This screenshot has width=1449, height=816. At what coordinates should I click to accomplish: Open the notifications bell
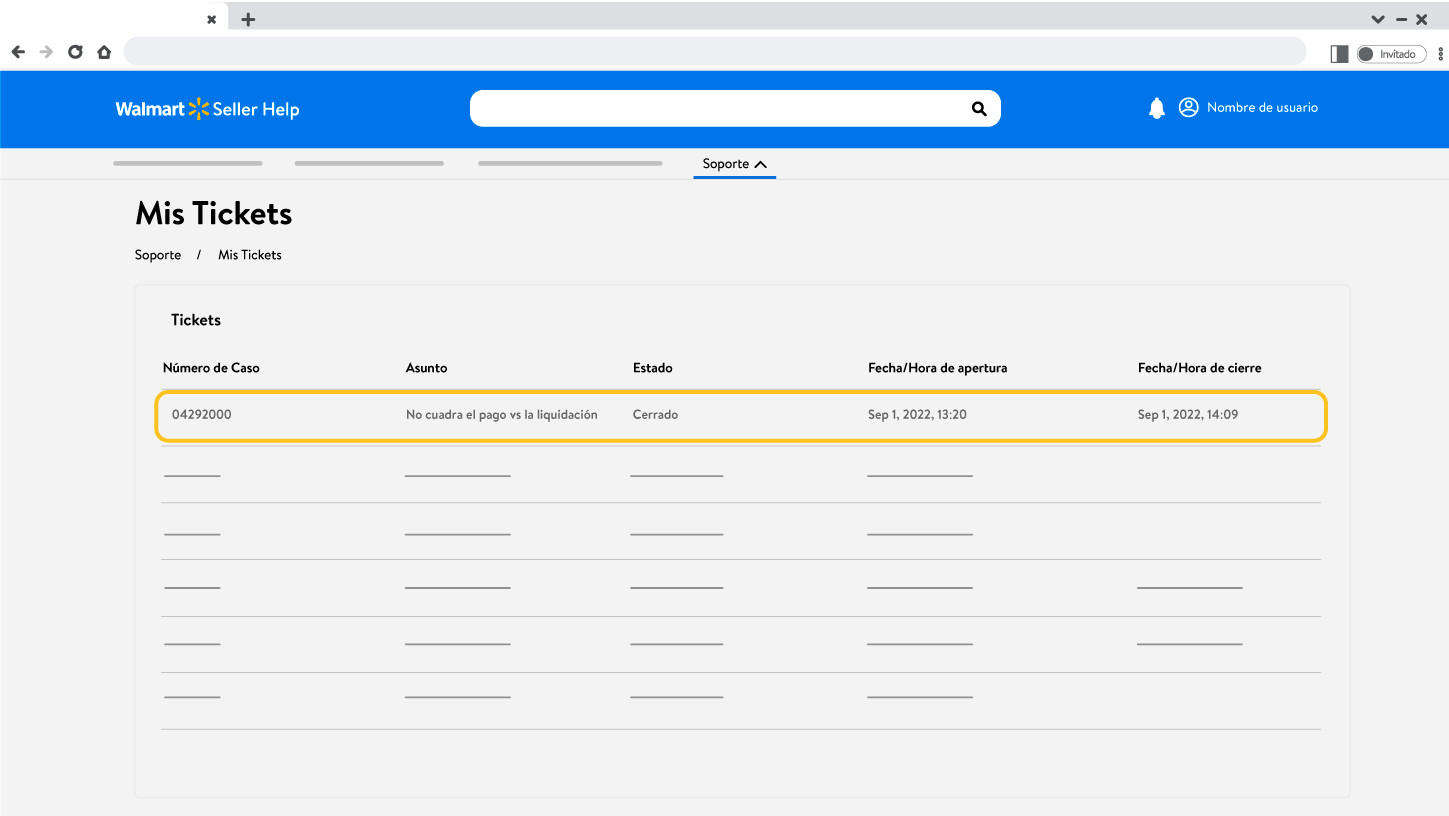point(1156,108)
